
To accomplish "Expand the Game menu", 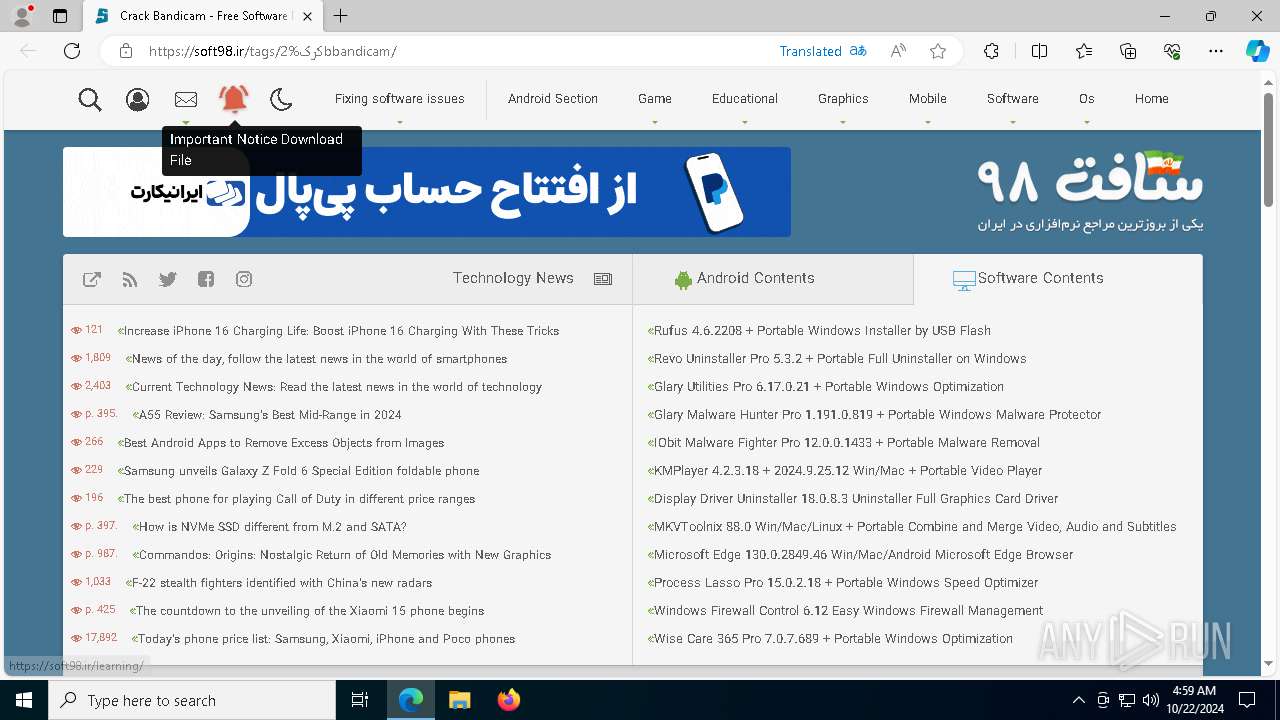I will click(x=655, y=99).
